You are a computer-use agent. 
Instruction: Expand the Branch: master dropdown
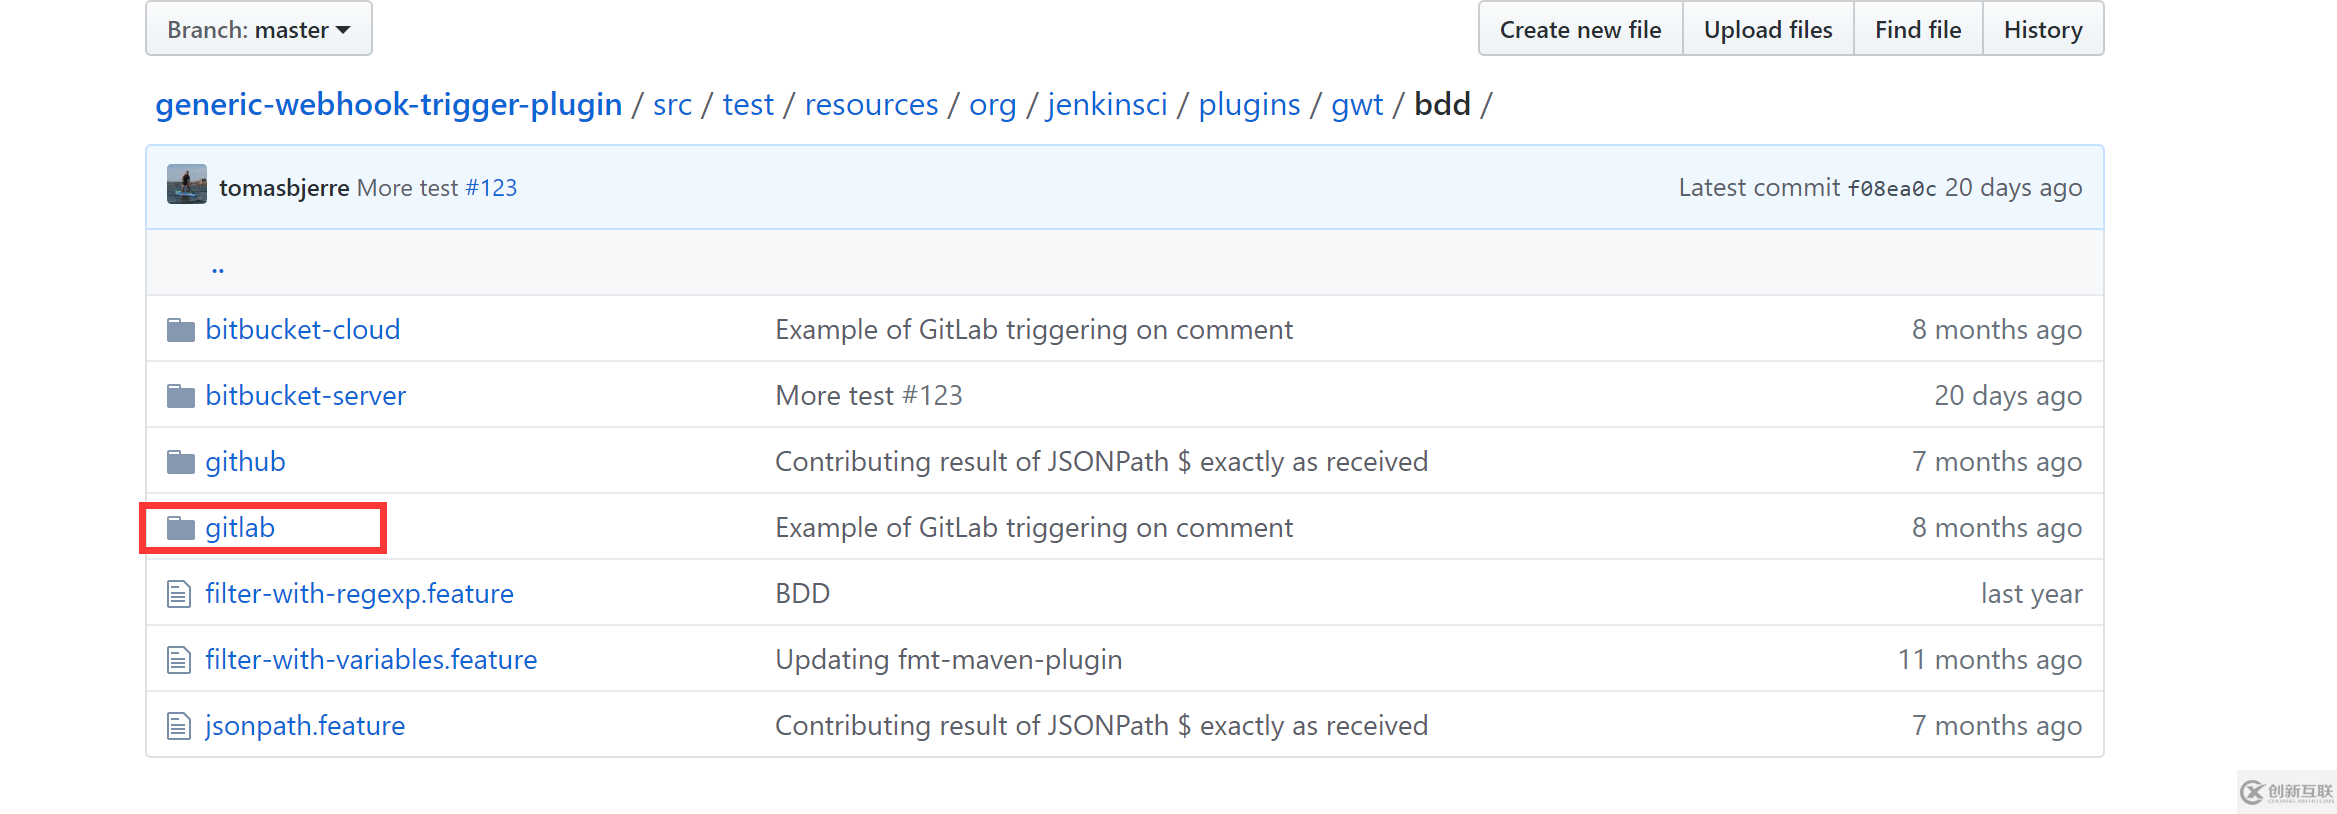coord(259,30)
